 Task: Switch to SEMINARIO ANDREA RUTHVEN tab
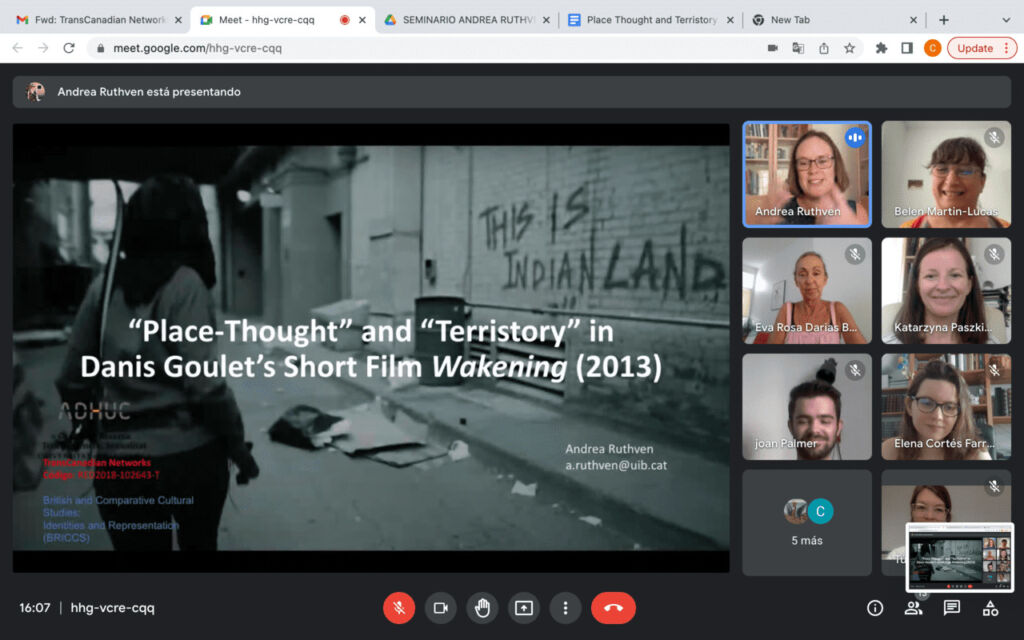[x=464, y=19]
